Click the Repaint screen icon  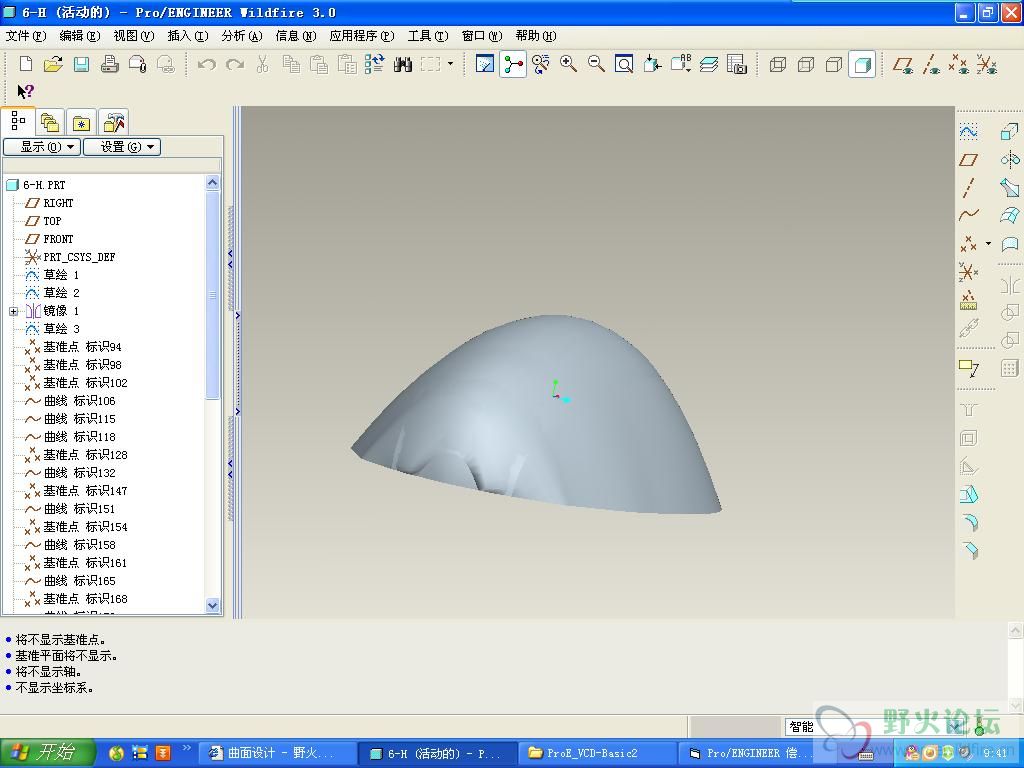485,64
